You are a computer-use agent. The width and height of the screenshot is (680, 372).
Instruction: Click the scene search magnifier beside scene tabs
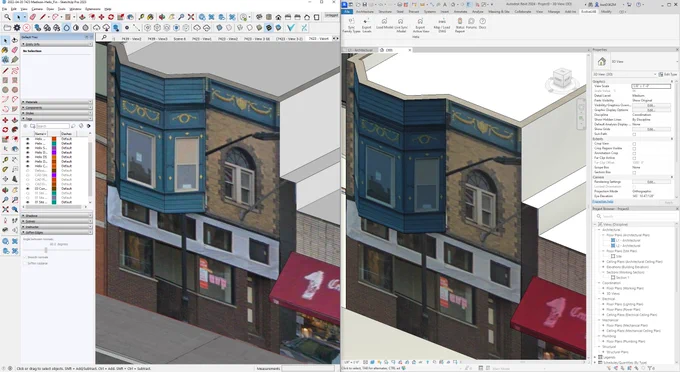(104, 38)
